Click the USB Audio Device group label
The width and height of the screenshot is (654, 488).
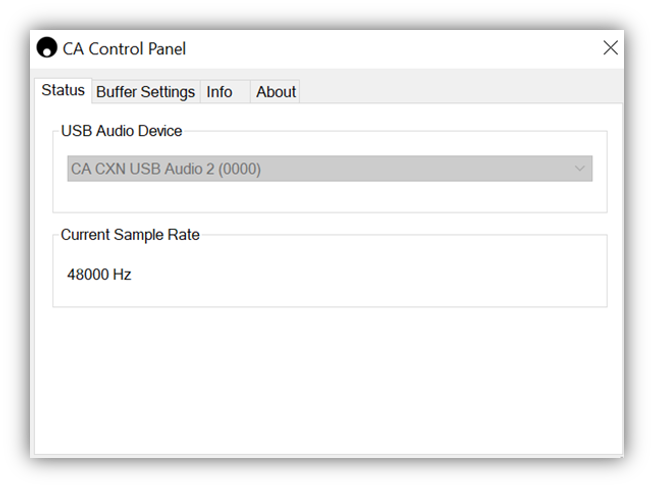coord(121,131)
